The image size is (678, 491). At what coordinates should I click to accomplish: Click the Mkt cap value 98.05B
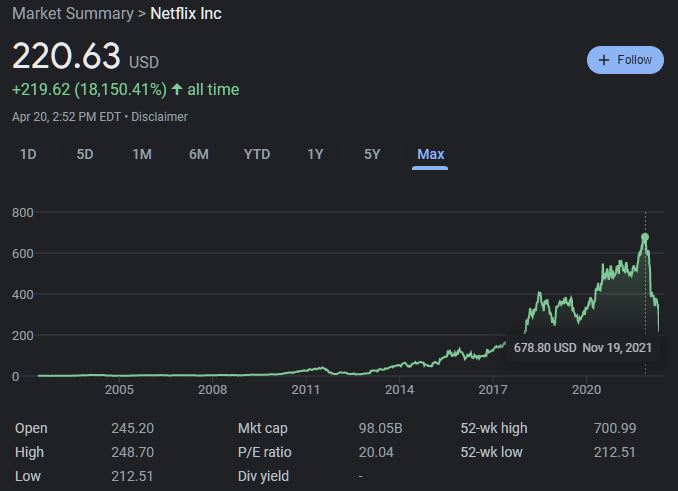coord(380,428)
